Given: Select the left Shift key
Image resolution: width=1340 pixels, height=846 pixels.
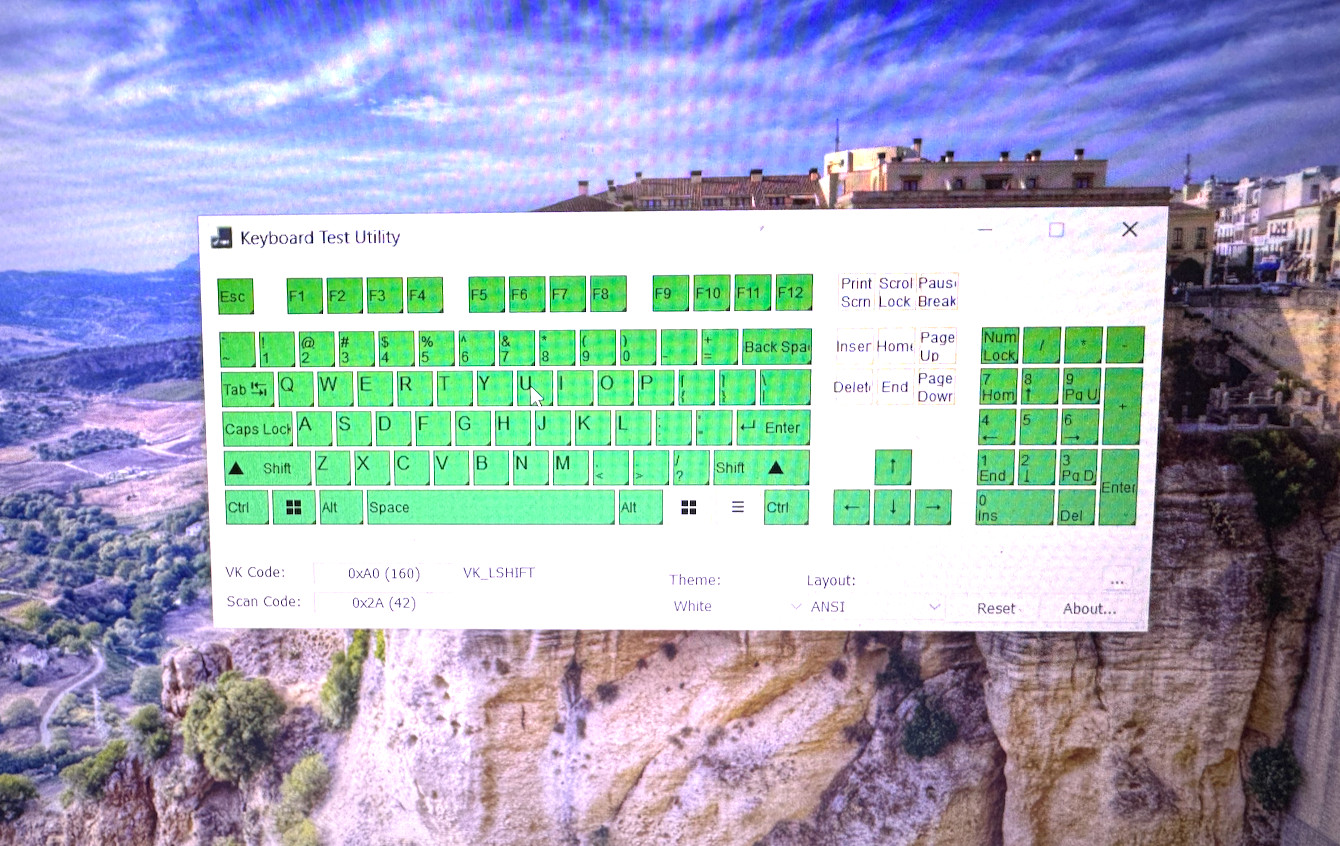Looking at the screenshot, I should point(267,468).
